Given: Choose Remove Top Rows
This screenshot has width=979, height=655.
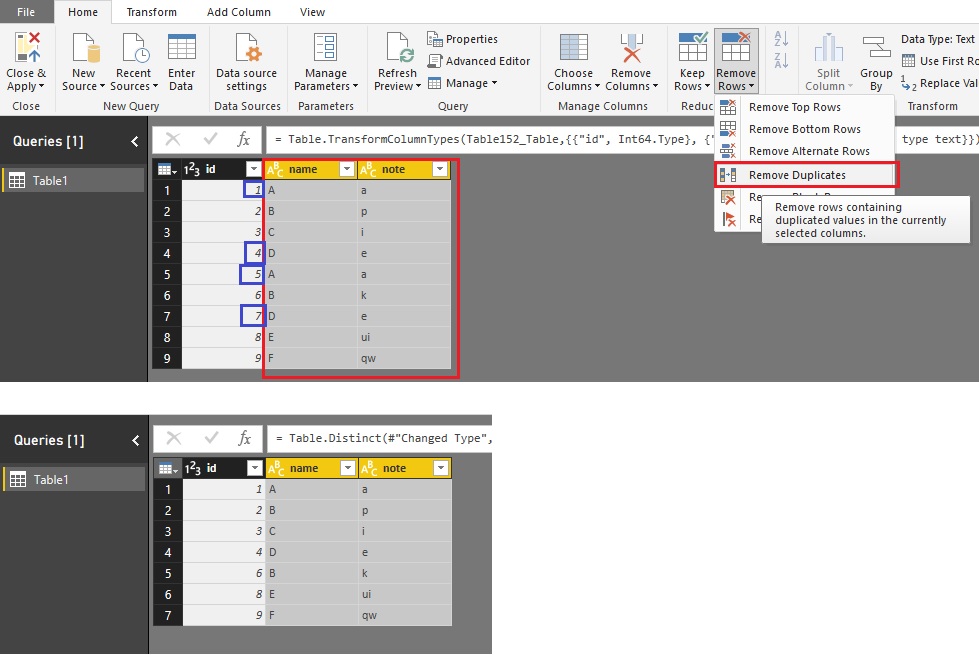Looking at the screenshot, I should point(804,107).
